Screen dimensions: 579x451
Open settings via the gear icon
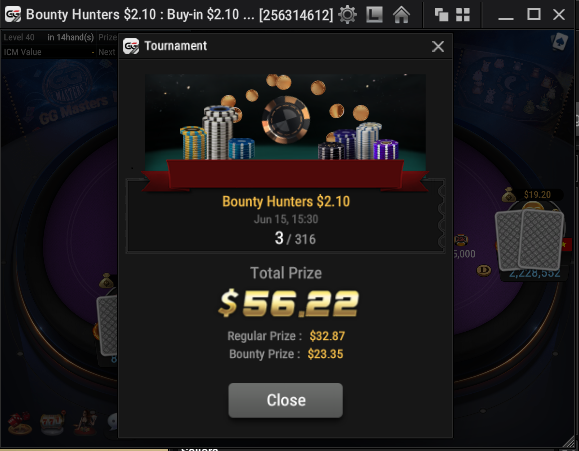pos(347,15)
